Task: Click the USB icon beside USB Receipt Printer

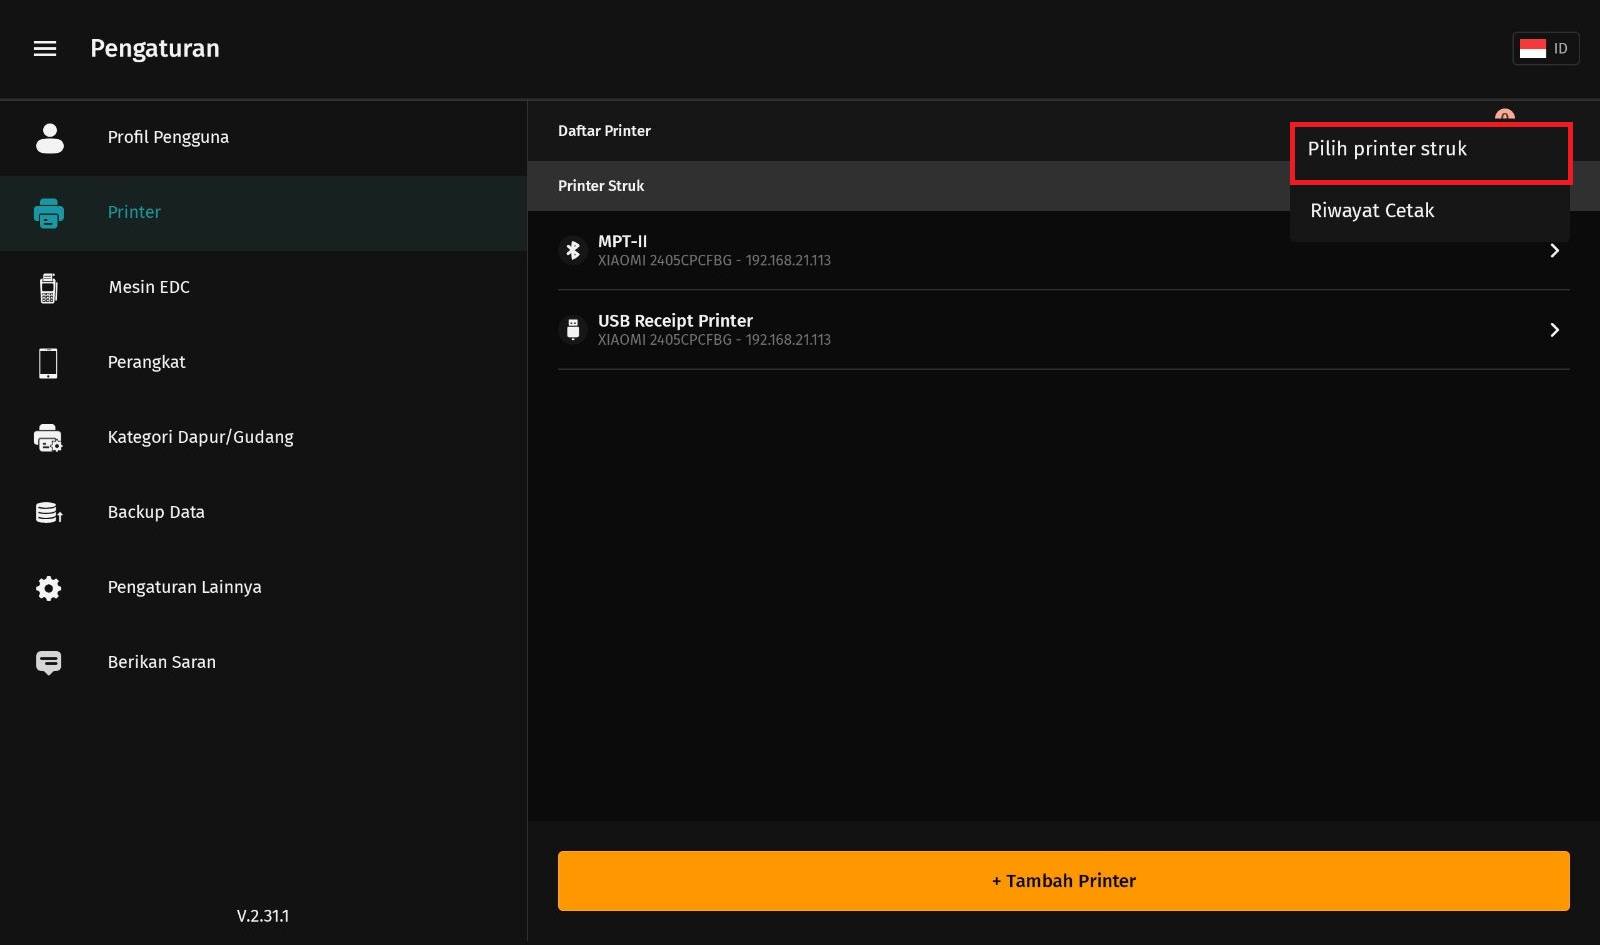Action: click(x=573, y=329)
